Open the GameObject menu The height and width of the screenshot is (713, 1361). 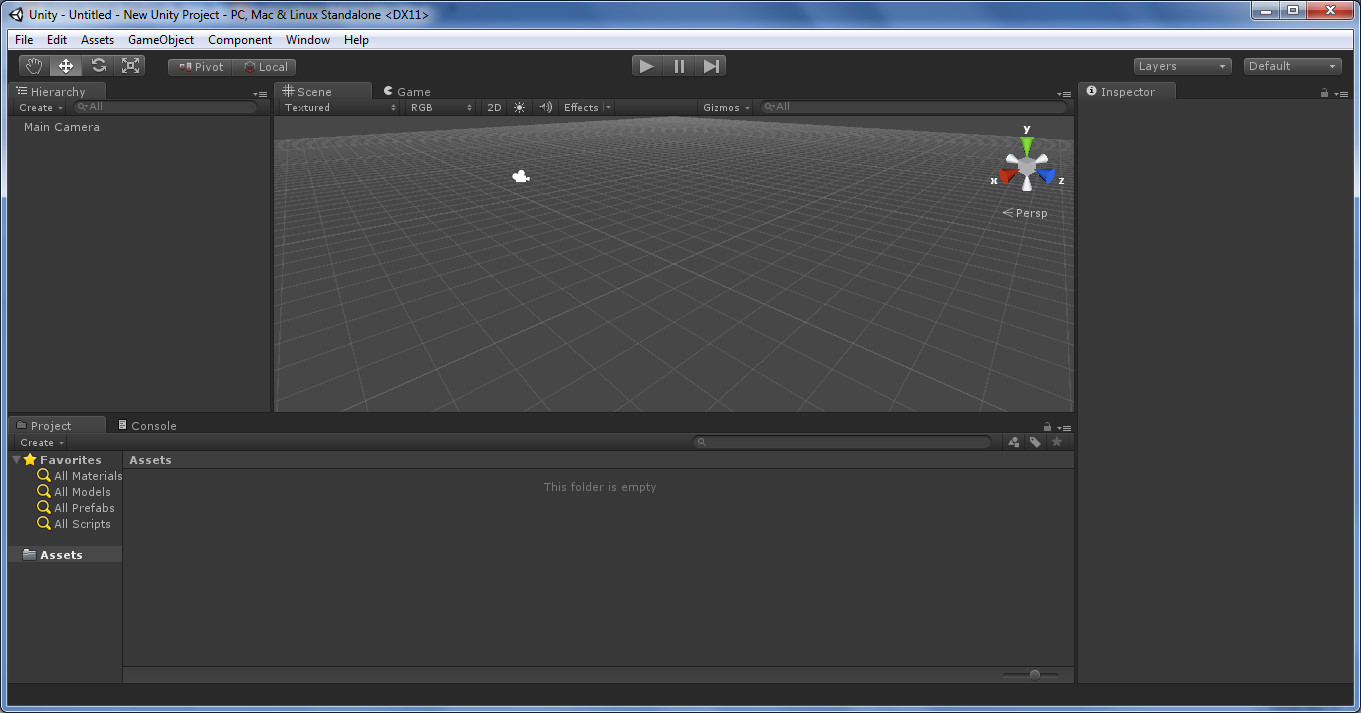point(160,40)
